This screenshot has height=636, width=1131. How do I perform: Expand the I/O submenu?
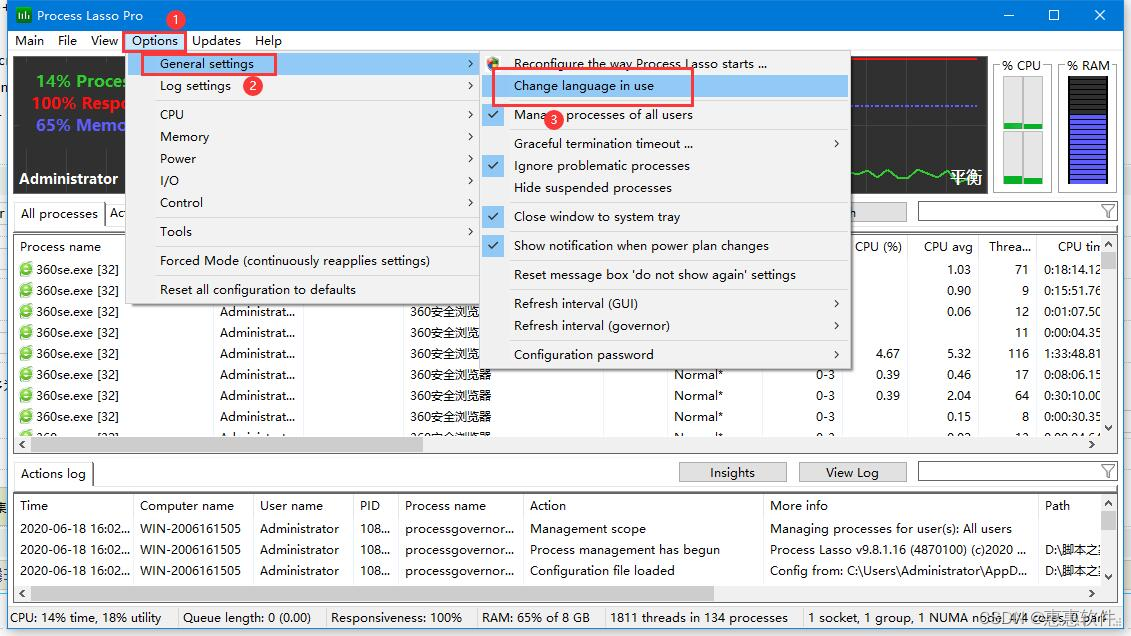click(x=302, y=180)
